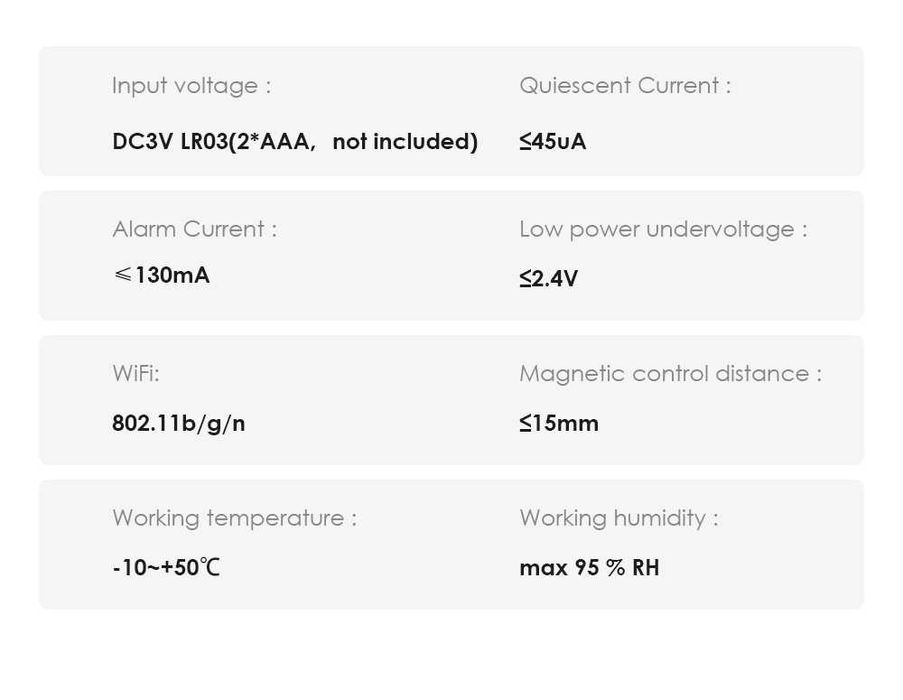Select the ≤45uA value
This screenshot has width=903, height=700.
(553, 142)
